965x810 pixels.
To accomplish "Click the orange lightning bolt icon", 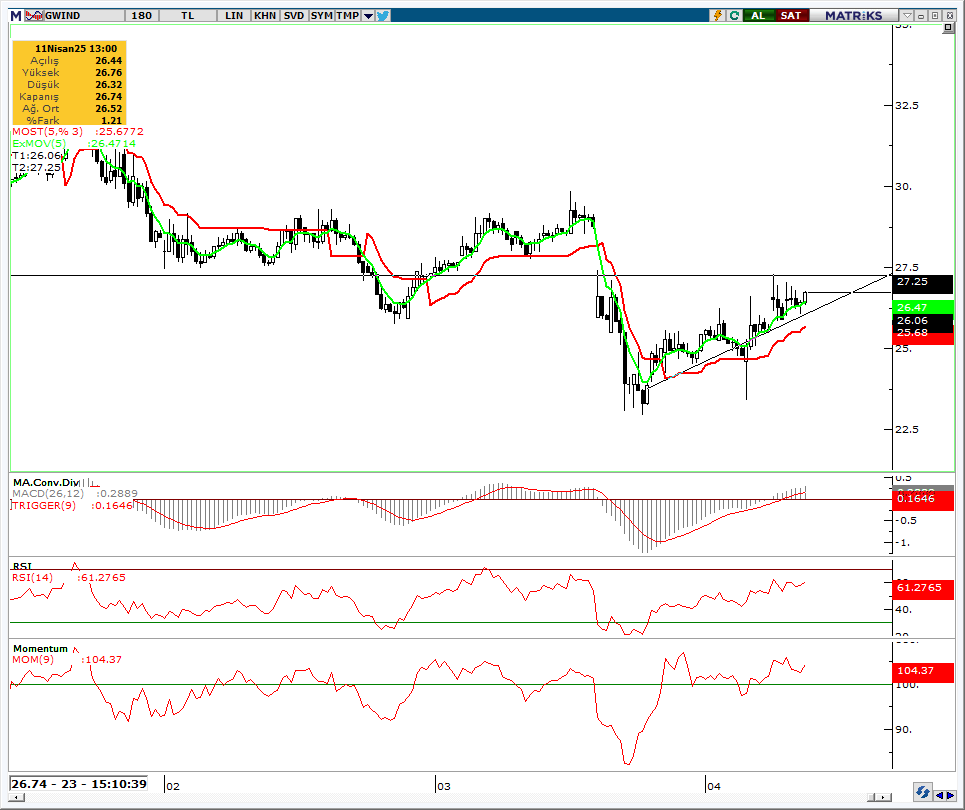I will (x=717, y=15).
